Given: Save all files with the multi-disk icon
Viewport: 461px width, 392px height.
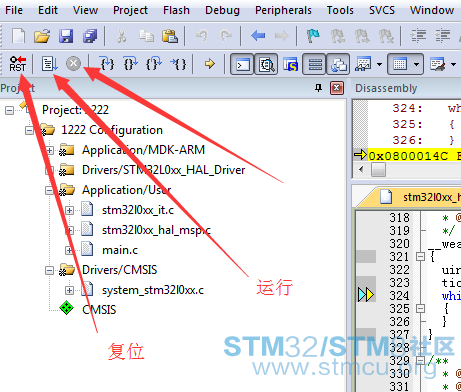Looking at the screenshot, I should tap(90, 36).
